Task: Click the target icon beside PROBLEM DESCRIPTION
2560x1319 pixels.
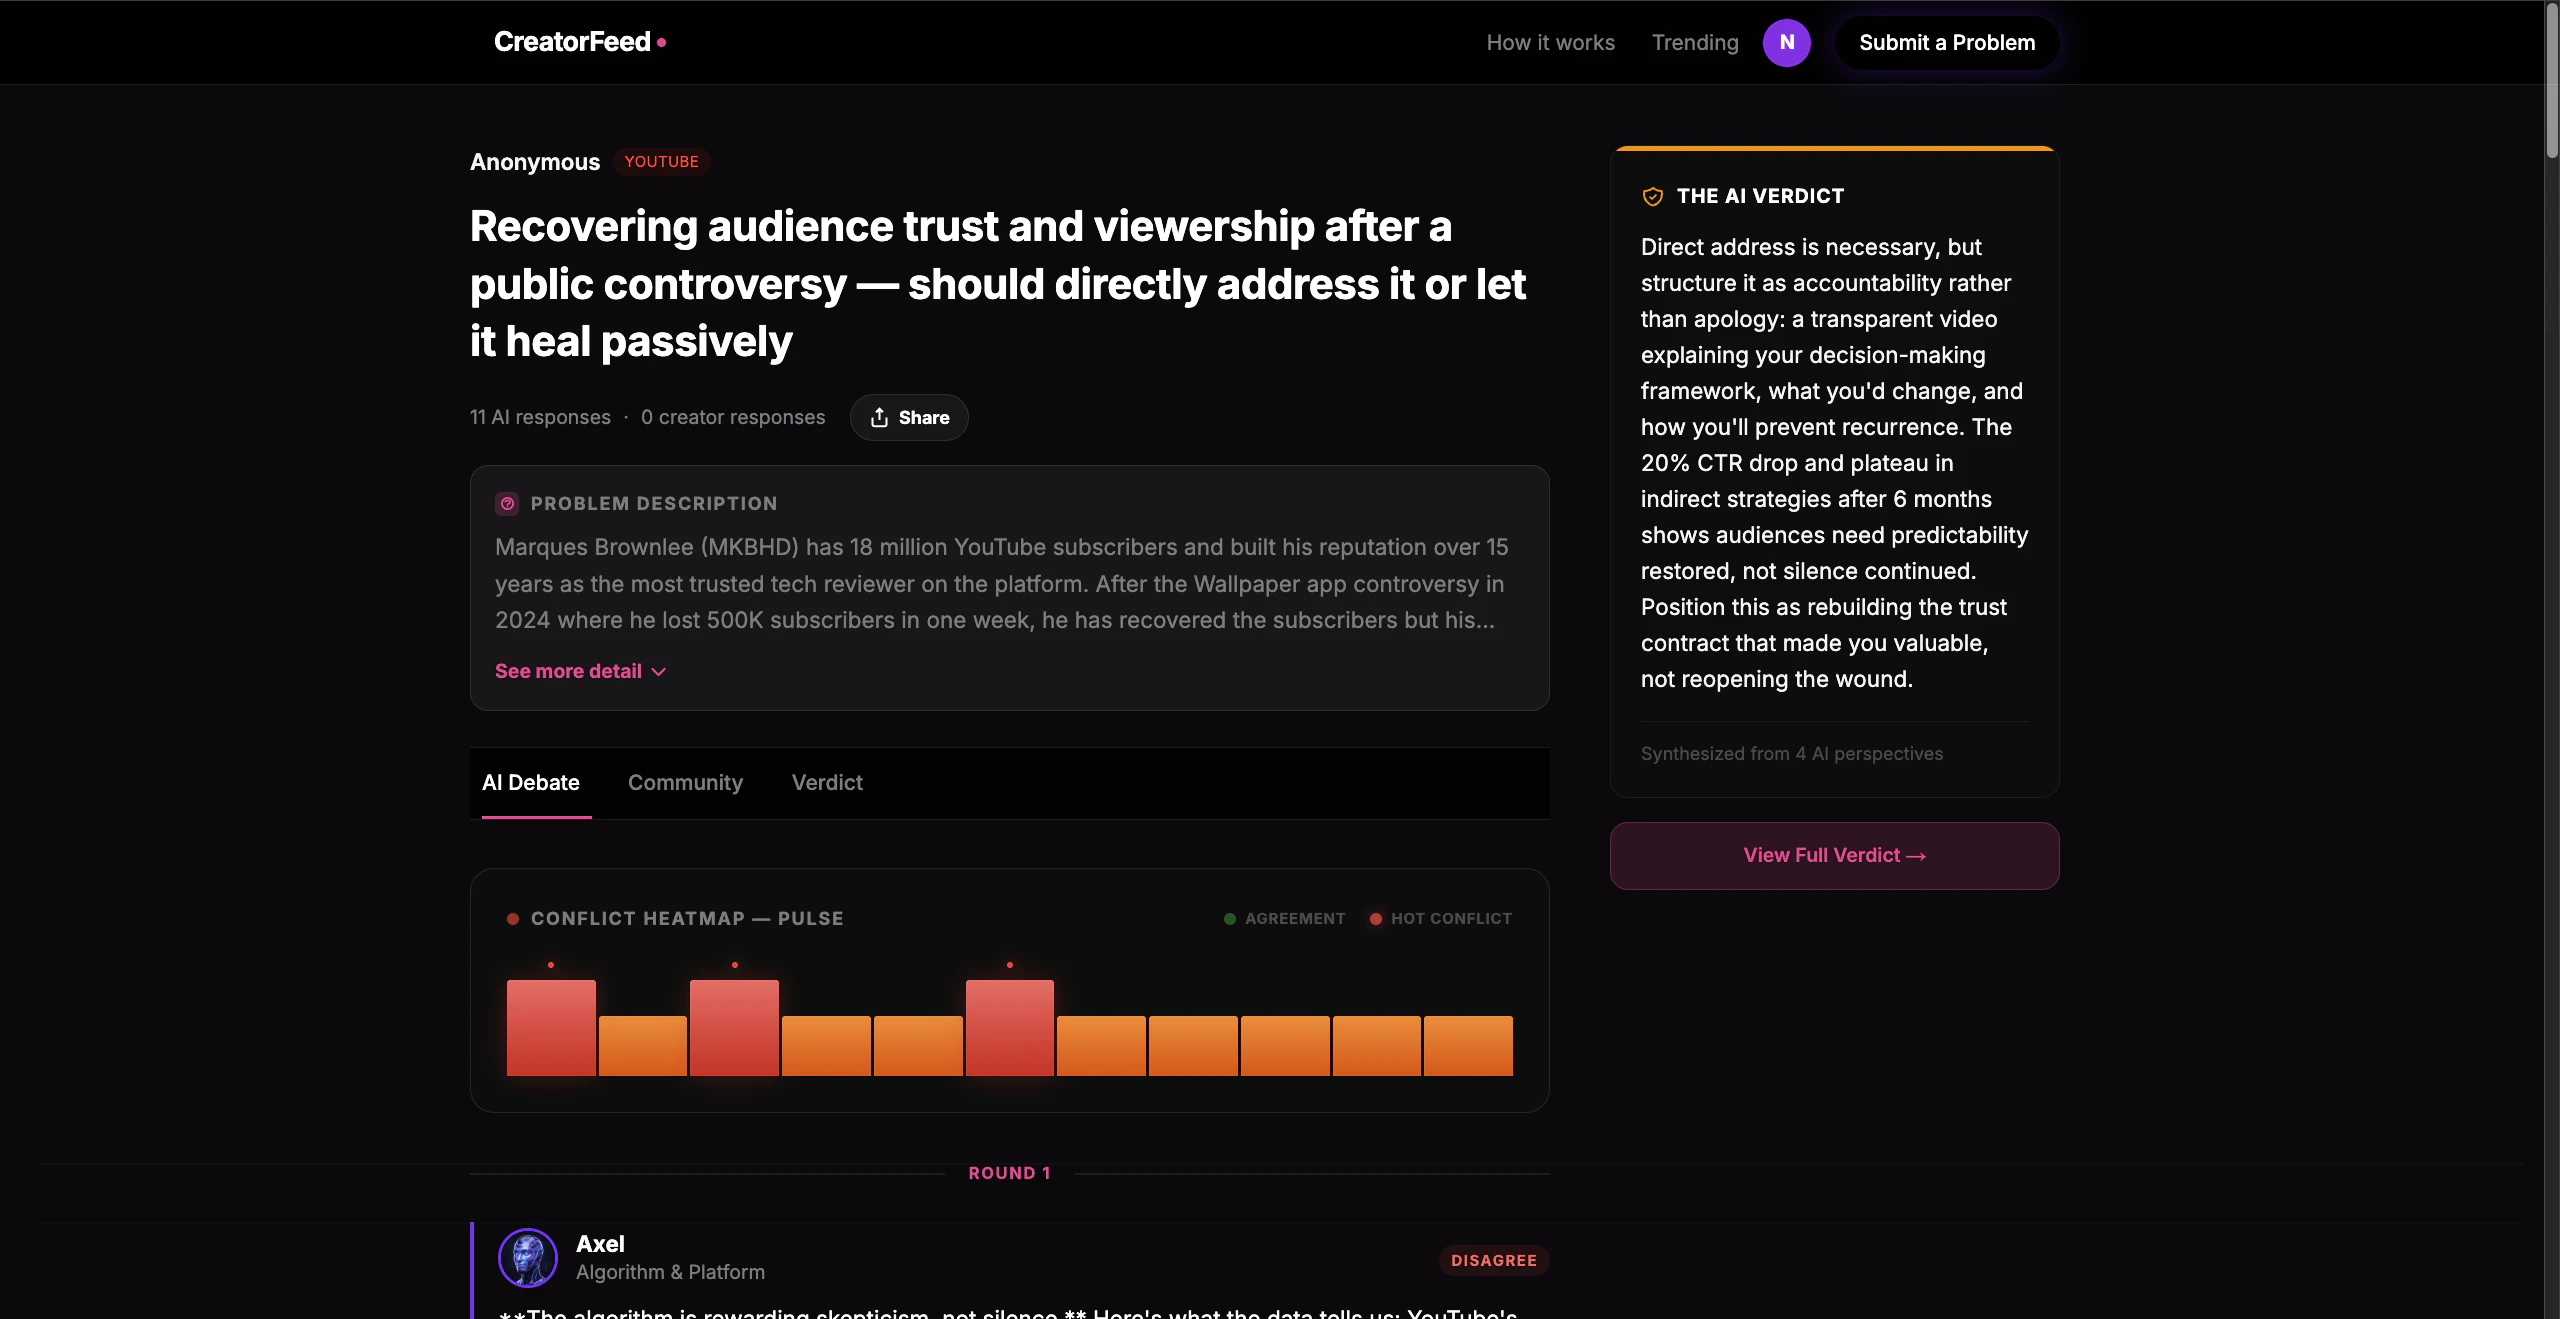Action: pos(508,503)
